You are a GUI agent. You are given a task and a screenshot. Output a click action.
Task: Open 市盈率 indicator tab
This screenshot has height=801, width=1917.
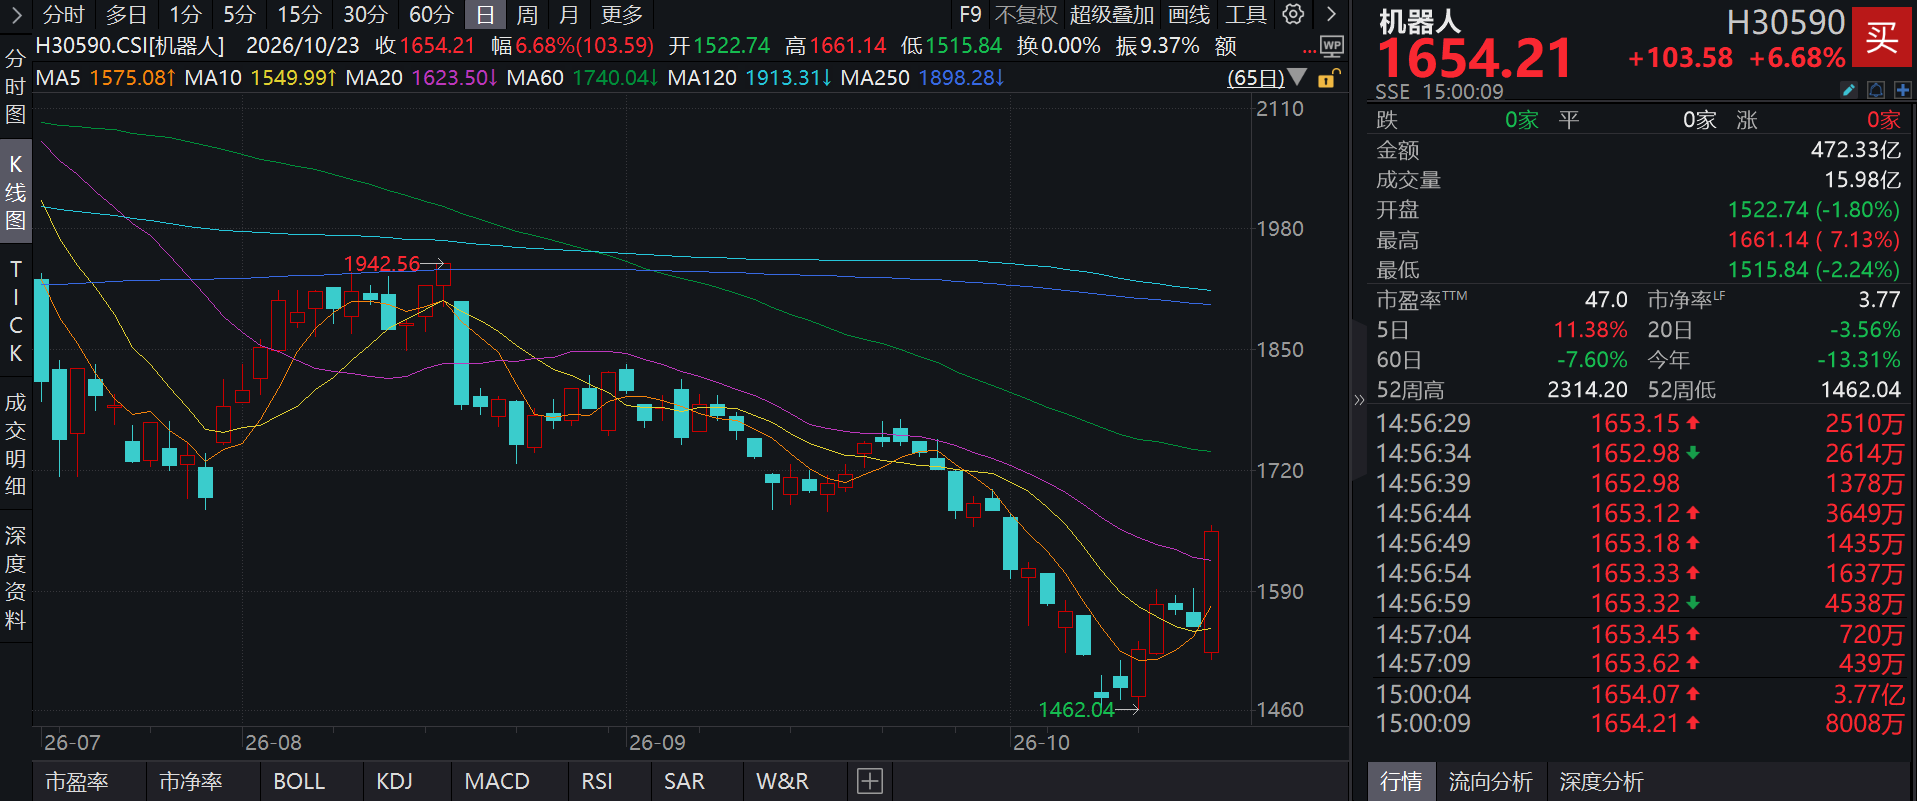coord(77,781)
